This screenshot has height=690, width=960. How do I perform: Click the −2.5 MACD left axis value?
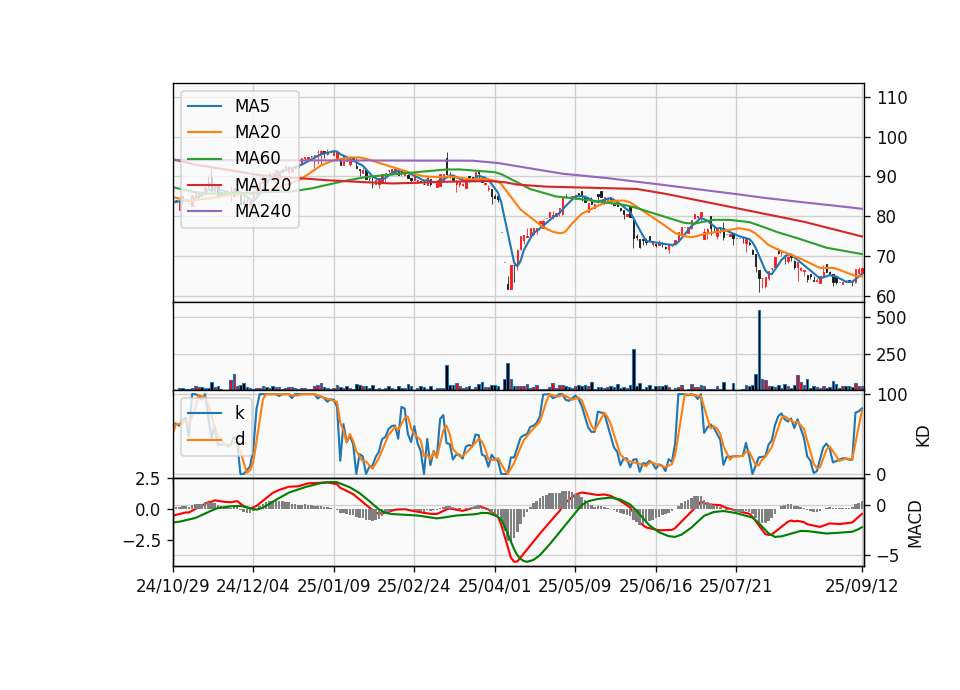[141, 541]
